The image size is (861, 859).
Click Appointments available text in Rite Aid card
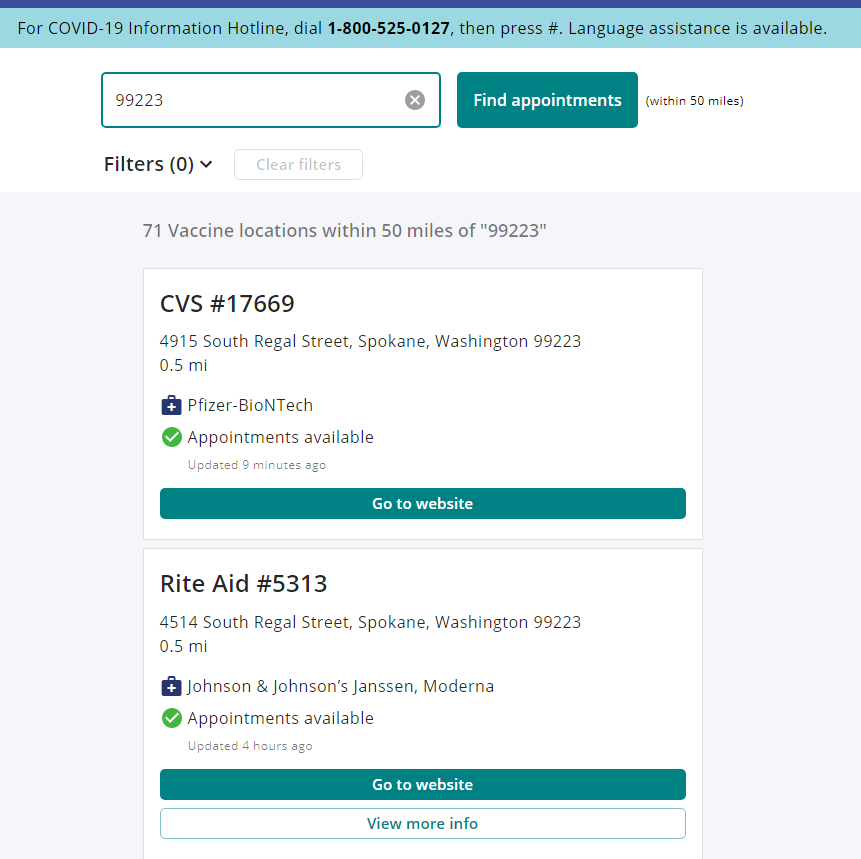pyautogui.click(x=280, y=718)
